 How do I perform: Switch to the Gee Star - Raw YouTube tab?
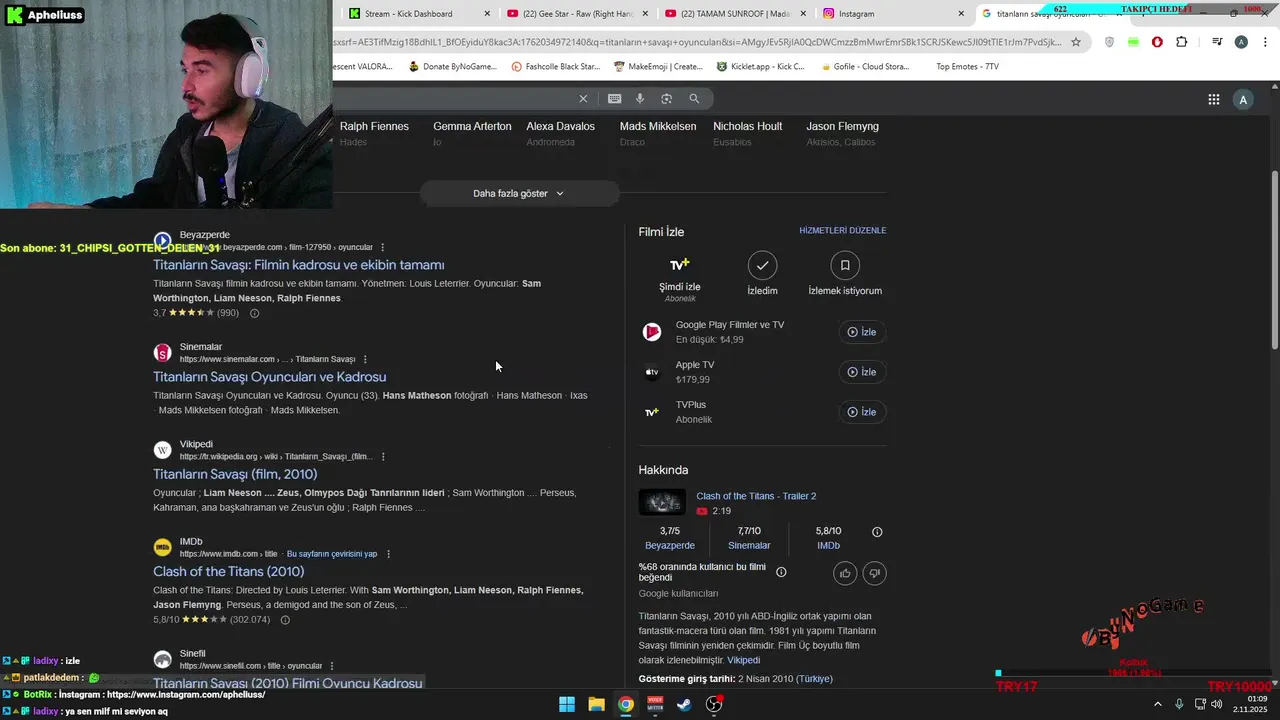tap(573, 14)
